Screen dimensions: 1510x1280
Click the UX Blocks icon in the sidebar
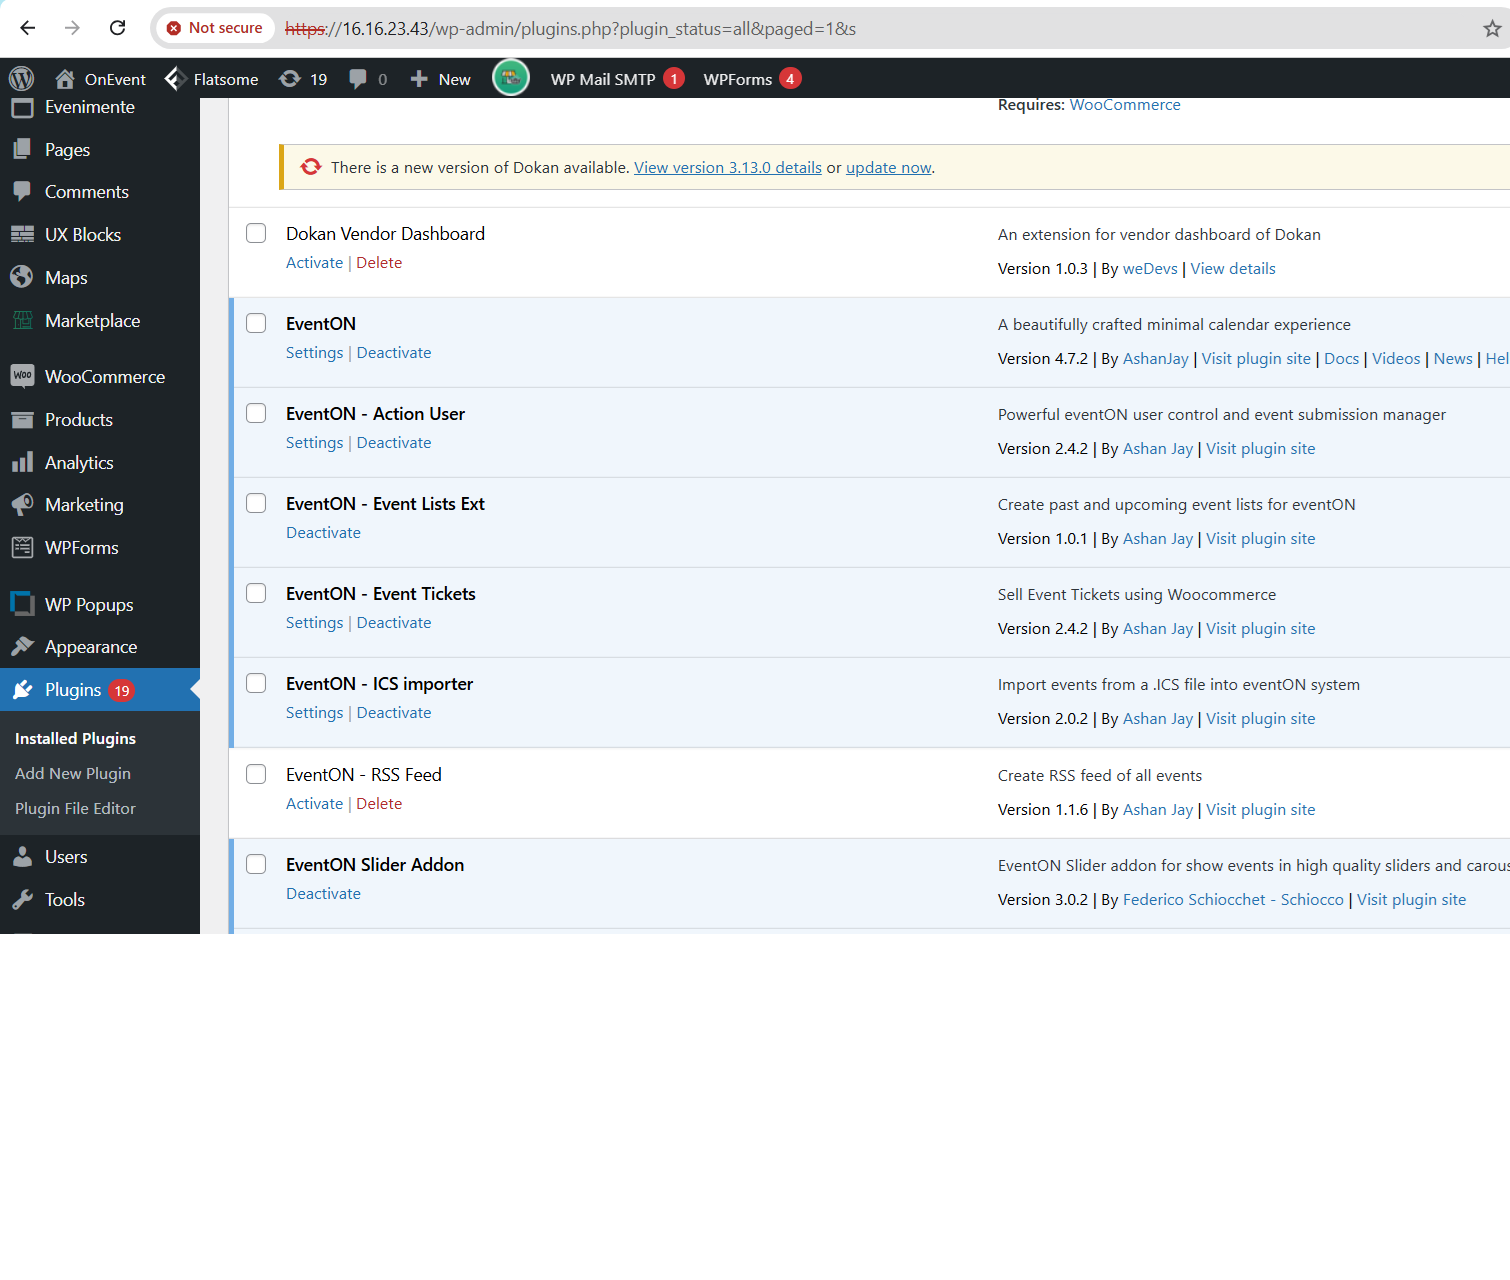pos(22,235)
